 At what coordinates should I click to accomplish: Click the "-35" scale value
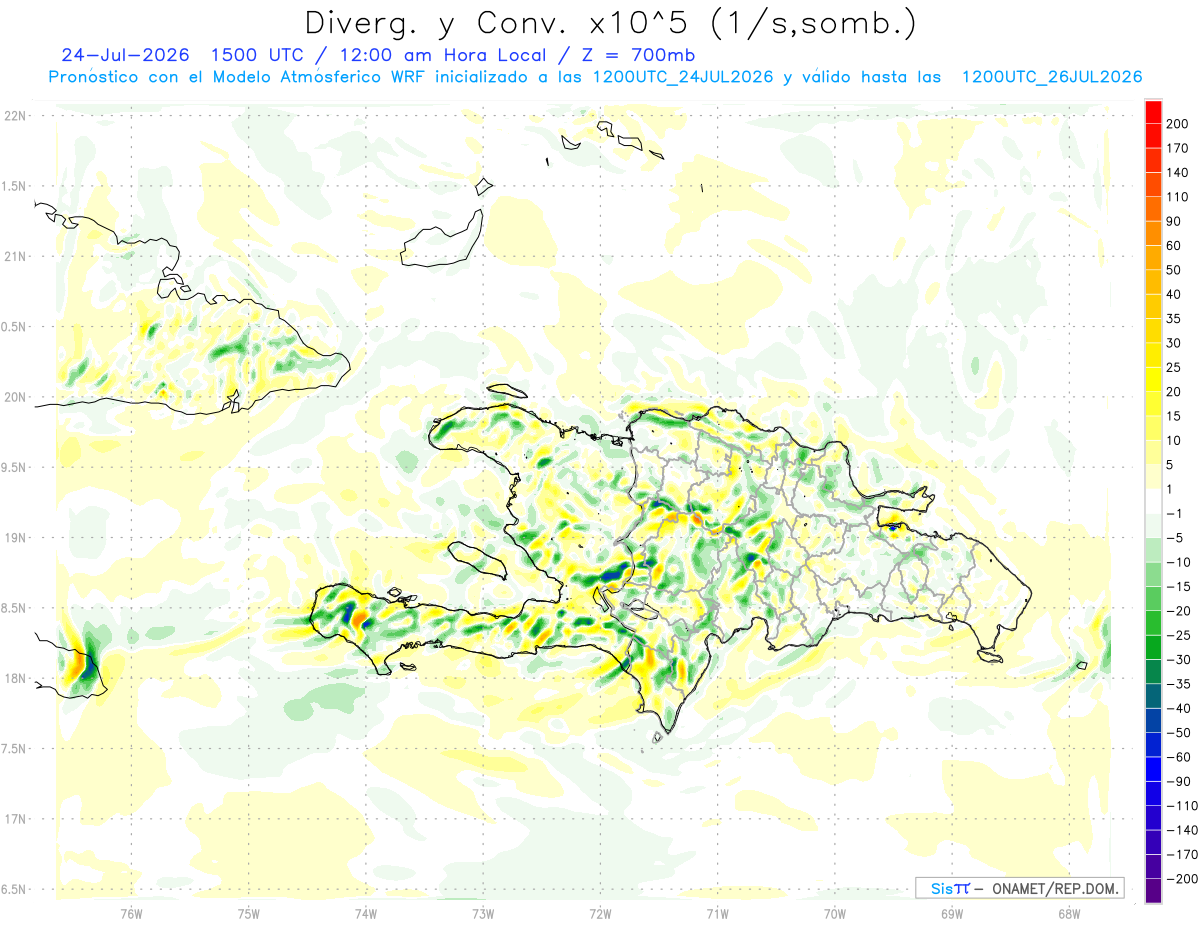point(1177,684)
